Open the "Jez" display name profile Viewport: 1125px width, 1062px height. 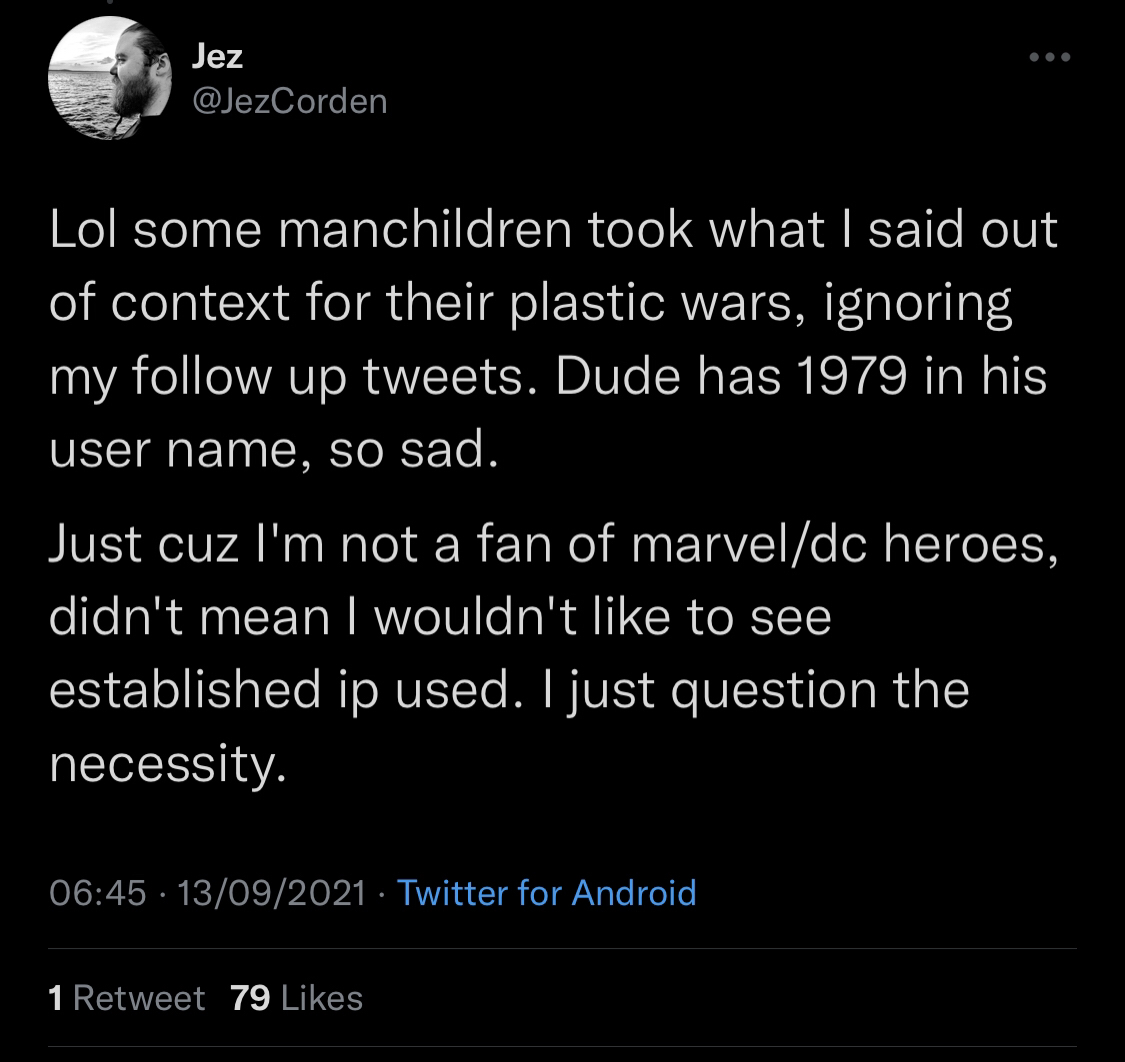click(x=217, y=56)
